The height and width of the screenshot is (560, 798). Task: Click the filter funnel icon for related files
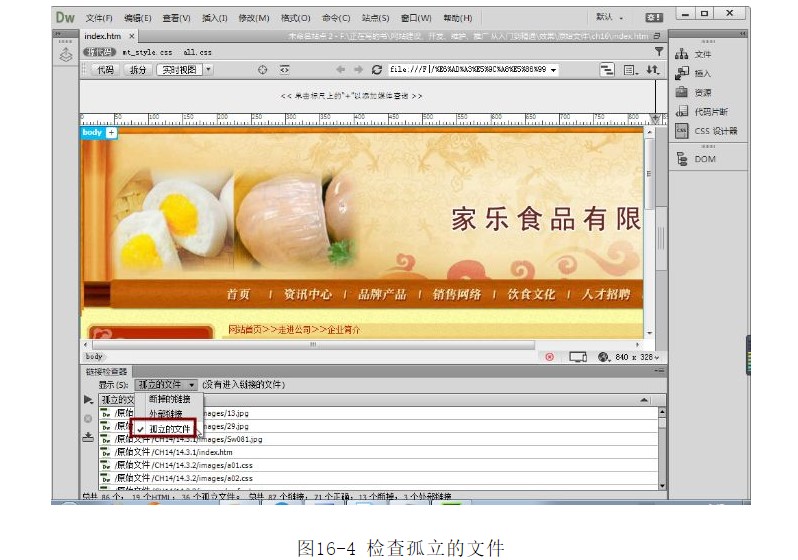point(658,51)
